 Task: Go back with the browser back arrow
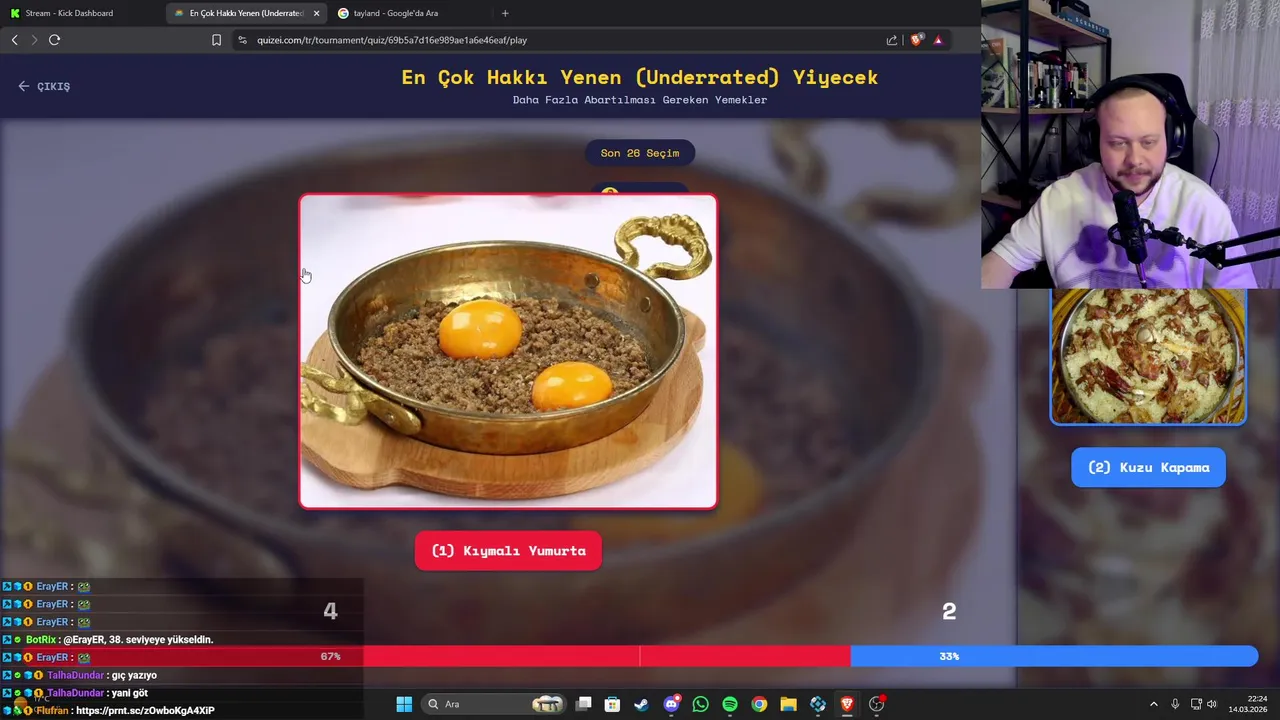coord(15,40)
